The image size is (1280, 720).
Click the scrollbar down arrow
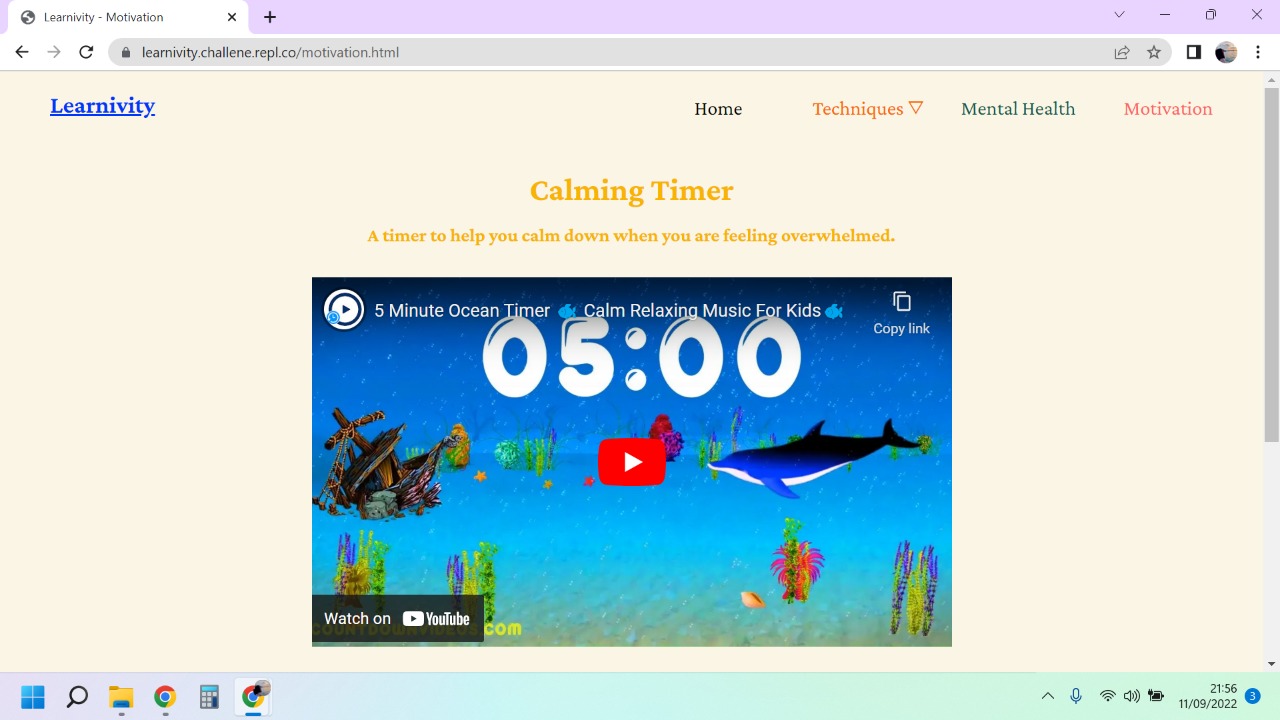(1272, 663)
